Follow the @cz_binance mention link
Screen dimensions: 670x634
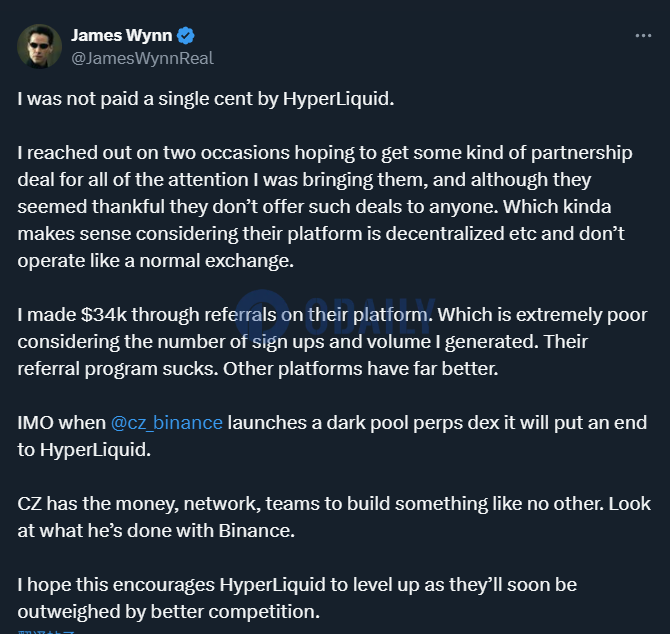tap(167, 423)
